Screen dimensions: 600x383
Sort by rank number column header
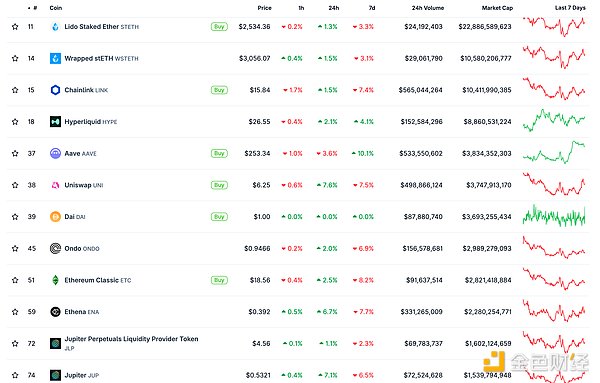(33, 8)
